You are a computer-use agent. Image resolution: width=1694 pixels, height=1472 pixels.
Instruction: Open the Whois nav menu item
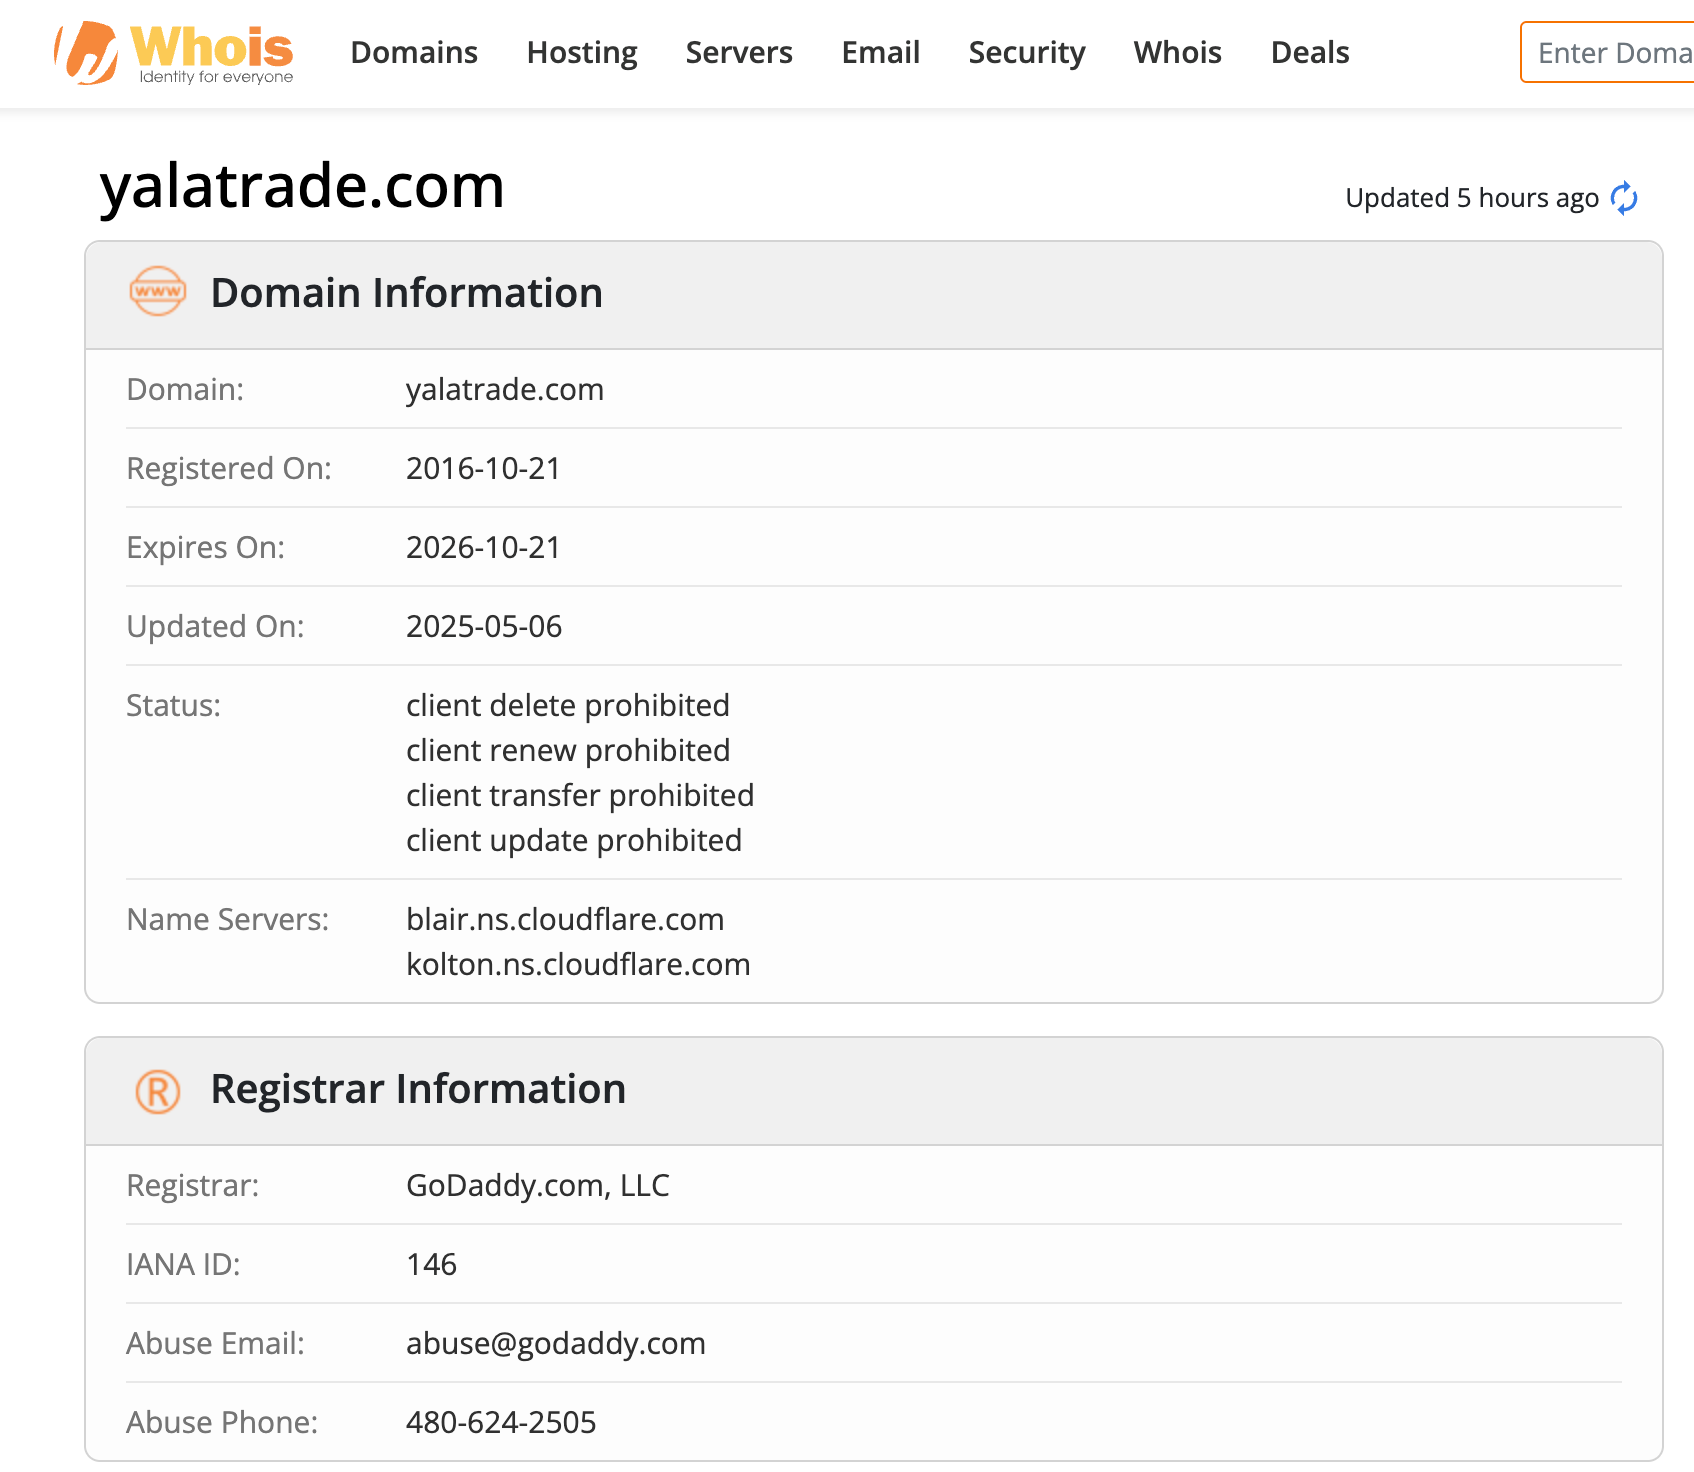[1177, 52]
